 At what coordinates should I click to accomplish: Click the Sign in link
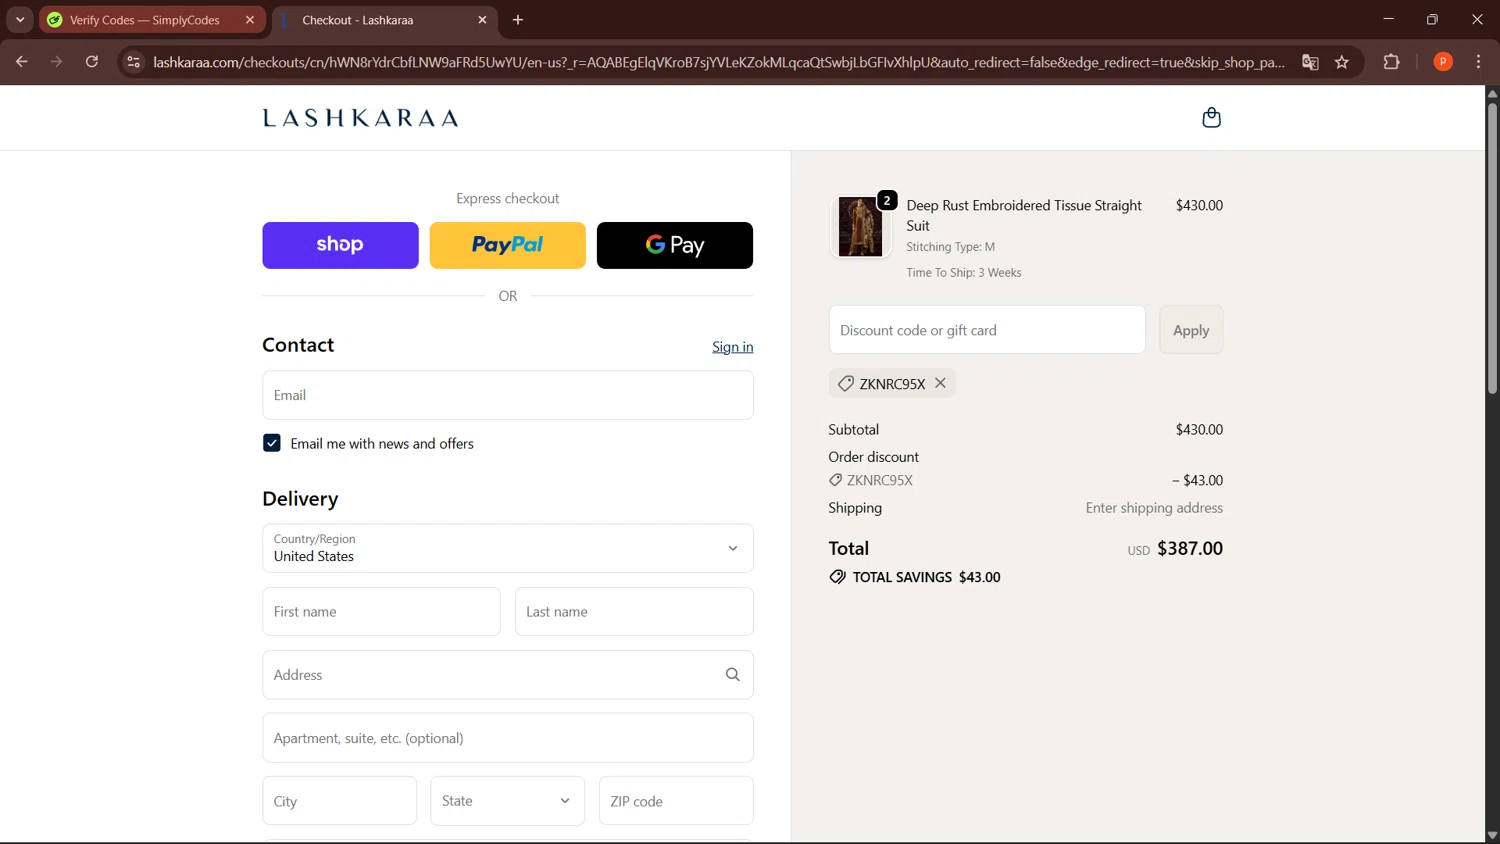click(733, 347)
